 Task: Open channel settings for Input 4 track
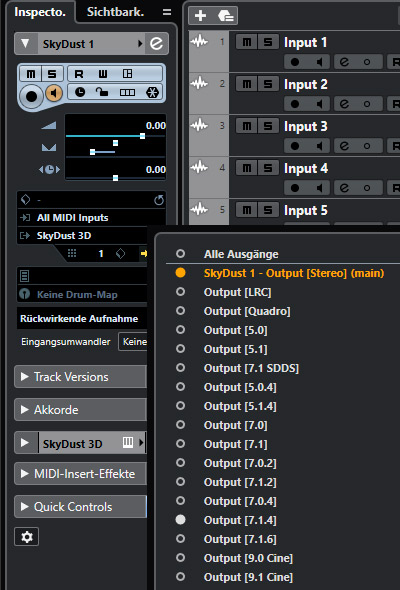(344, 188)
